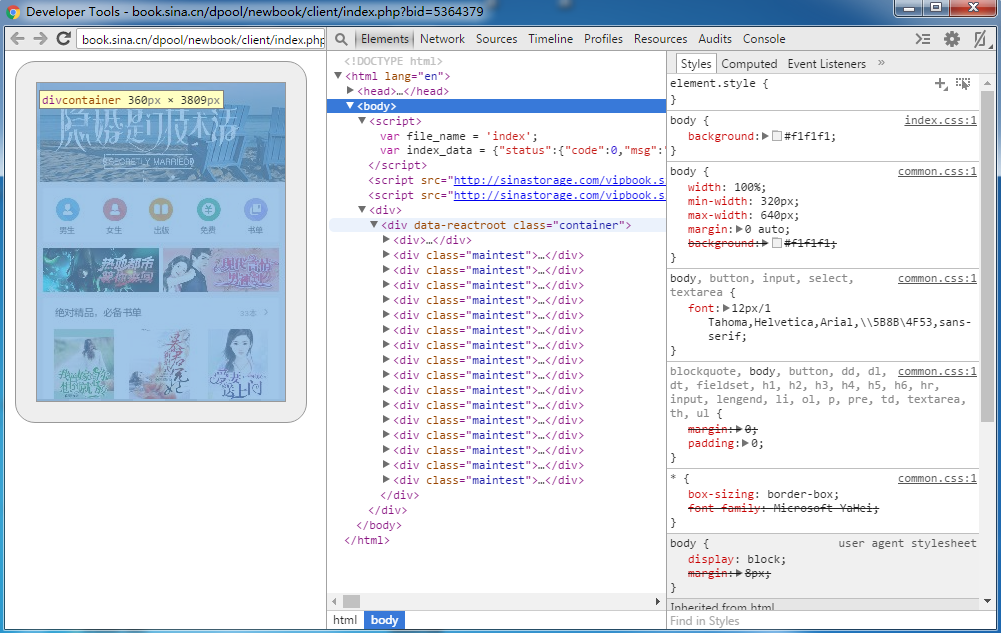The image size is (1001, 633).
Task: Click DOM tree horizontal scrollbar right arrow
Action: coord(658,601)
